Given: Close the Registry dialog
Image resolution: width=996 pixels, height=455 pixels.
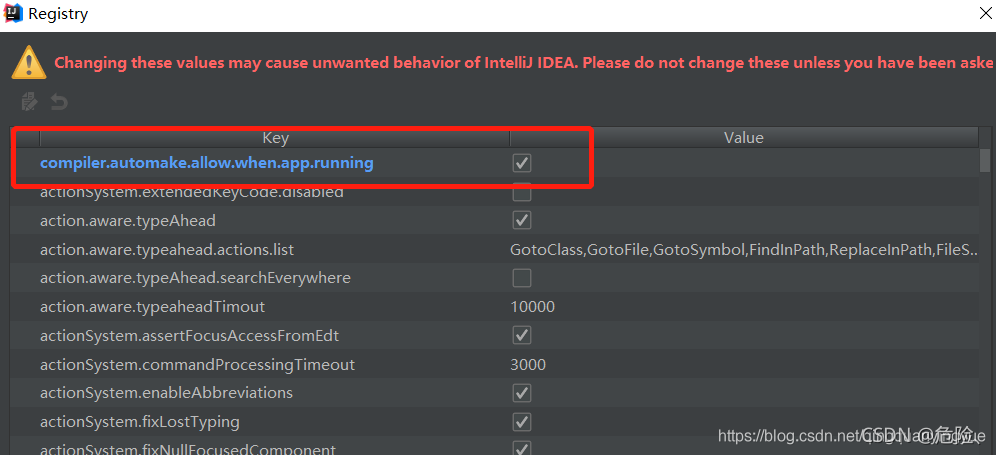Looking at the screenshot, I should coord(986,13).
